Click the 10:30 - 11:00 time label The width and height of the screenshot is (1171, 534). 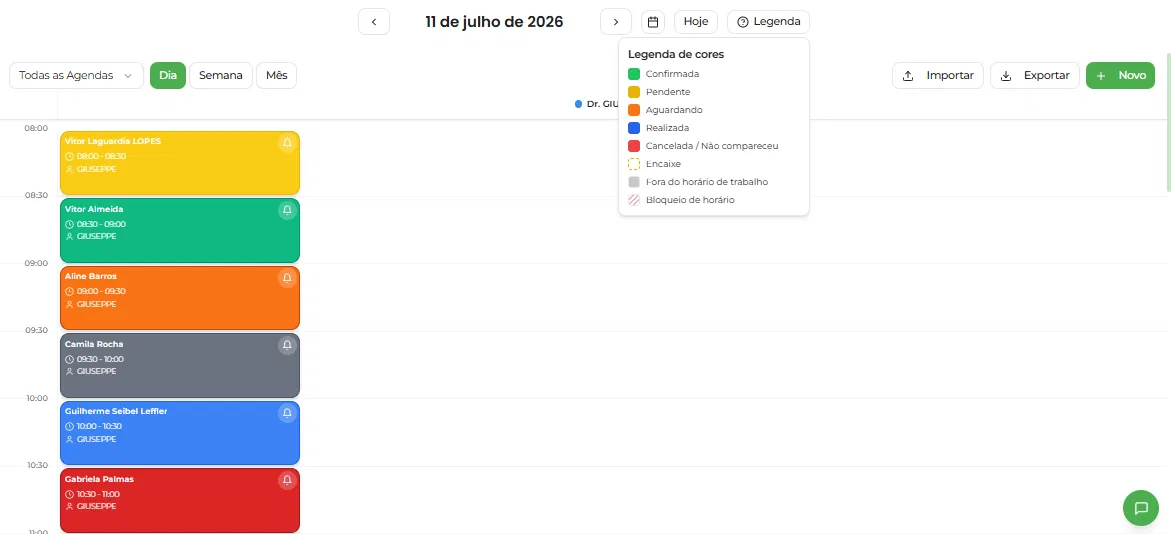[x=98, y=494]
